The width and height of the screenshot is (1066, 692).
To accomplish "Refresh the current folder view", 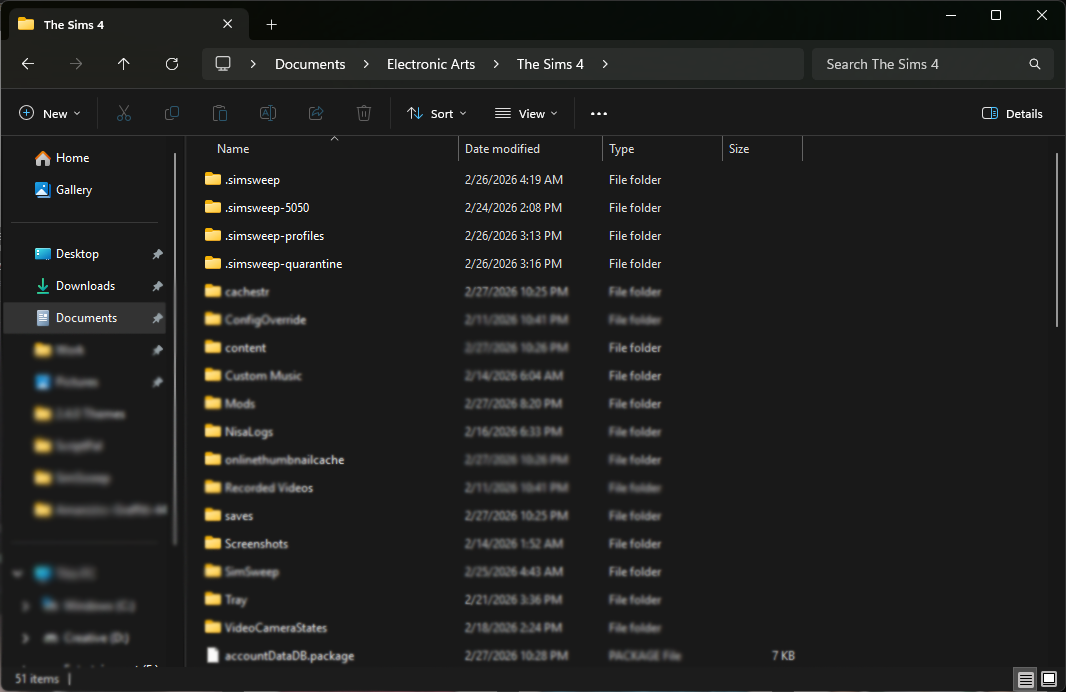I will pyautogui.click(x=172, y=64).
